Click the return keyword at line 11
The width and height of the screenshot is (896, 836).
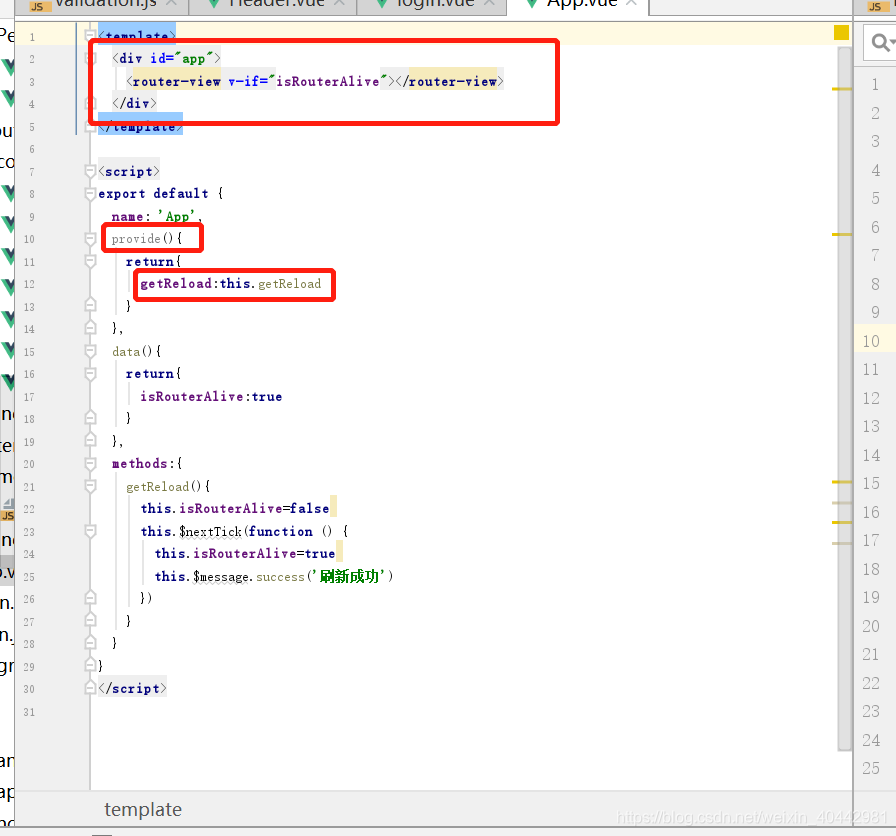pos(150,262)
